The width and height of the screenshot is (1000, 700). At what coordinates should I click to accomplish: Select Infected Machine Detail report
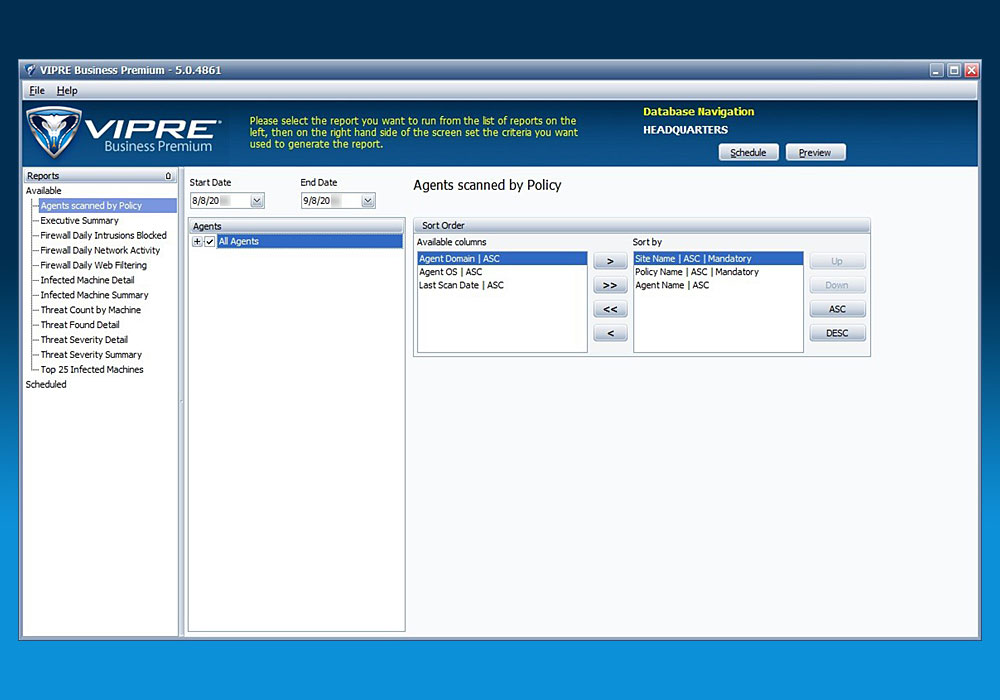(x=87, y=280)
